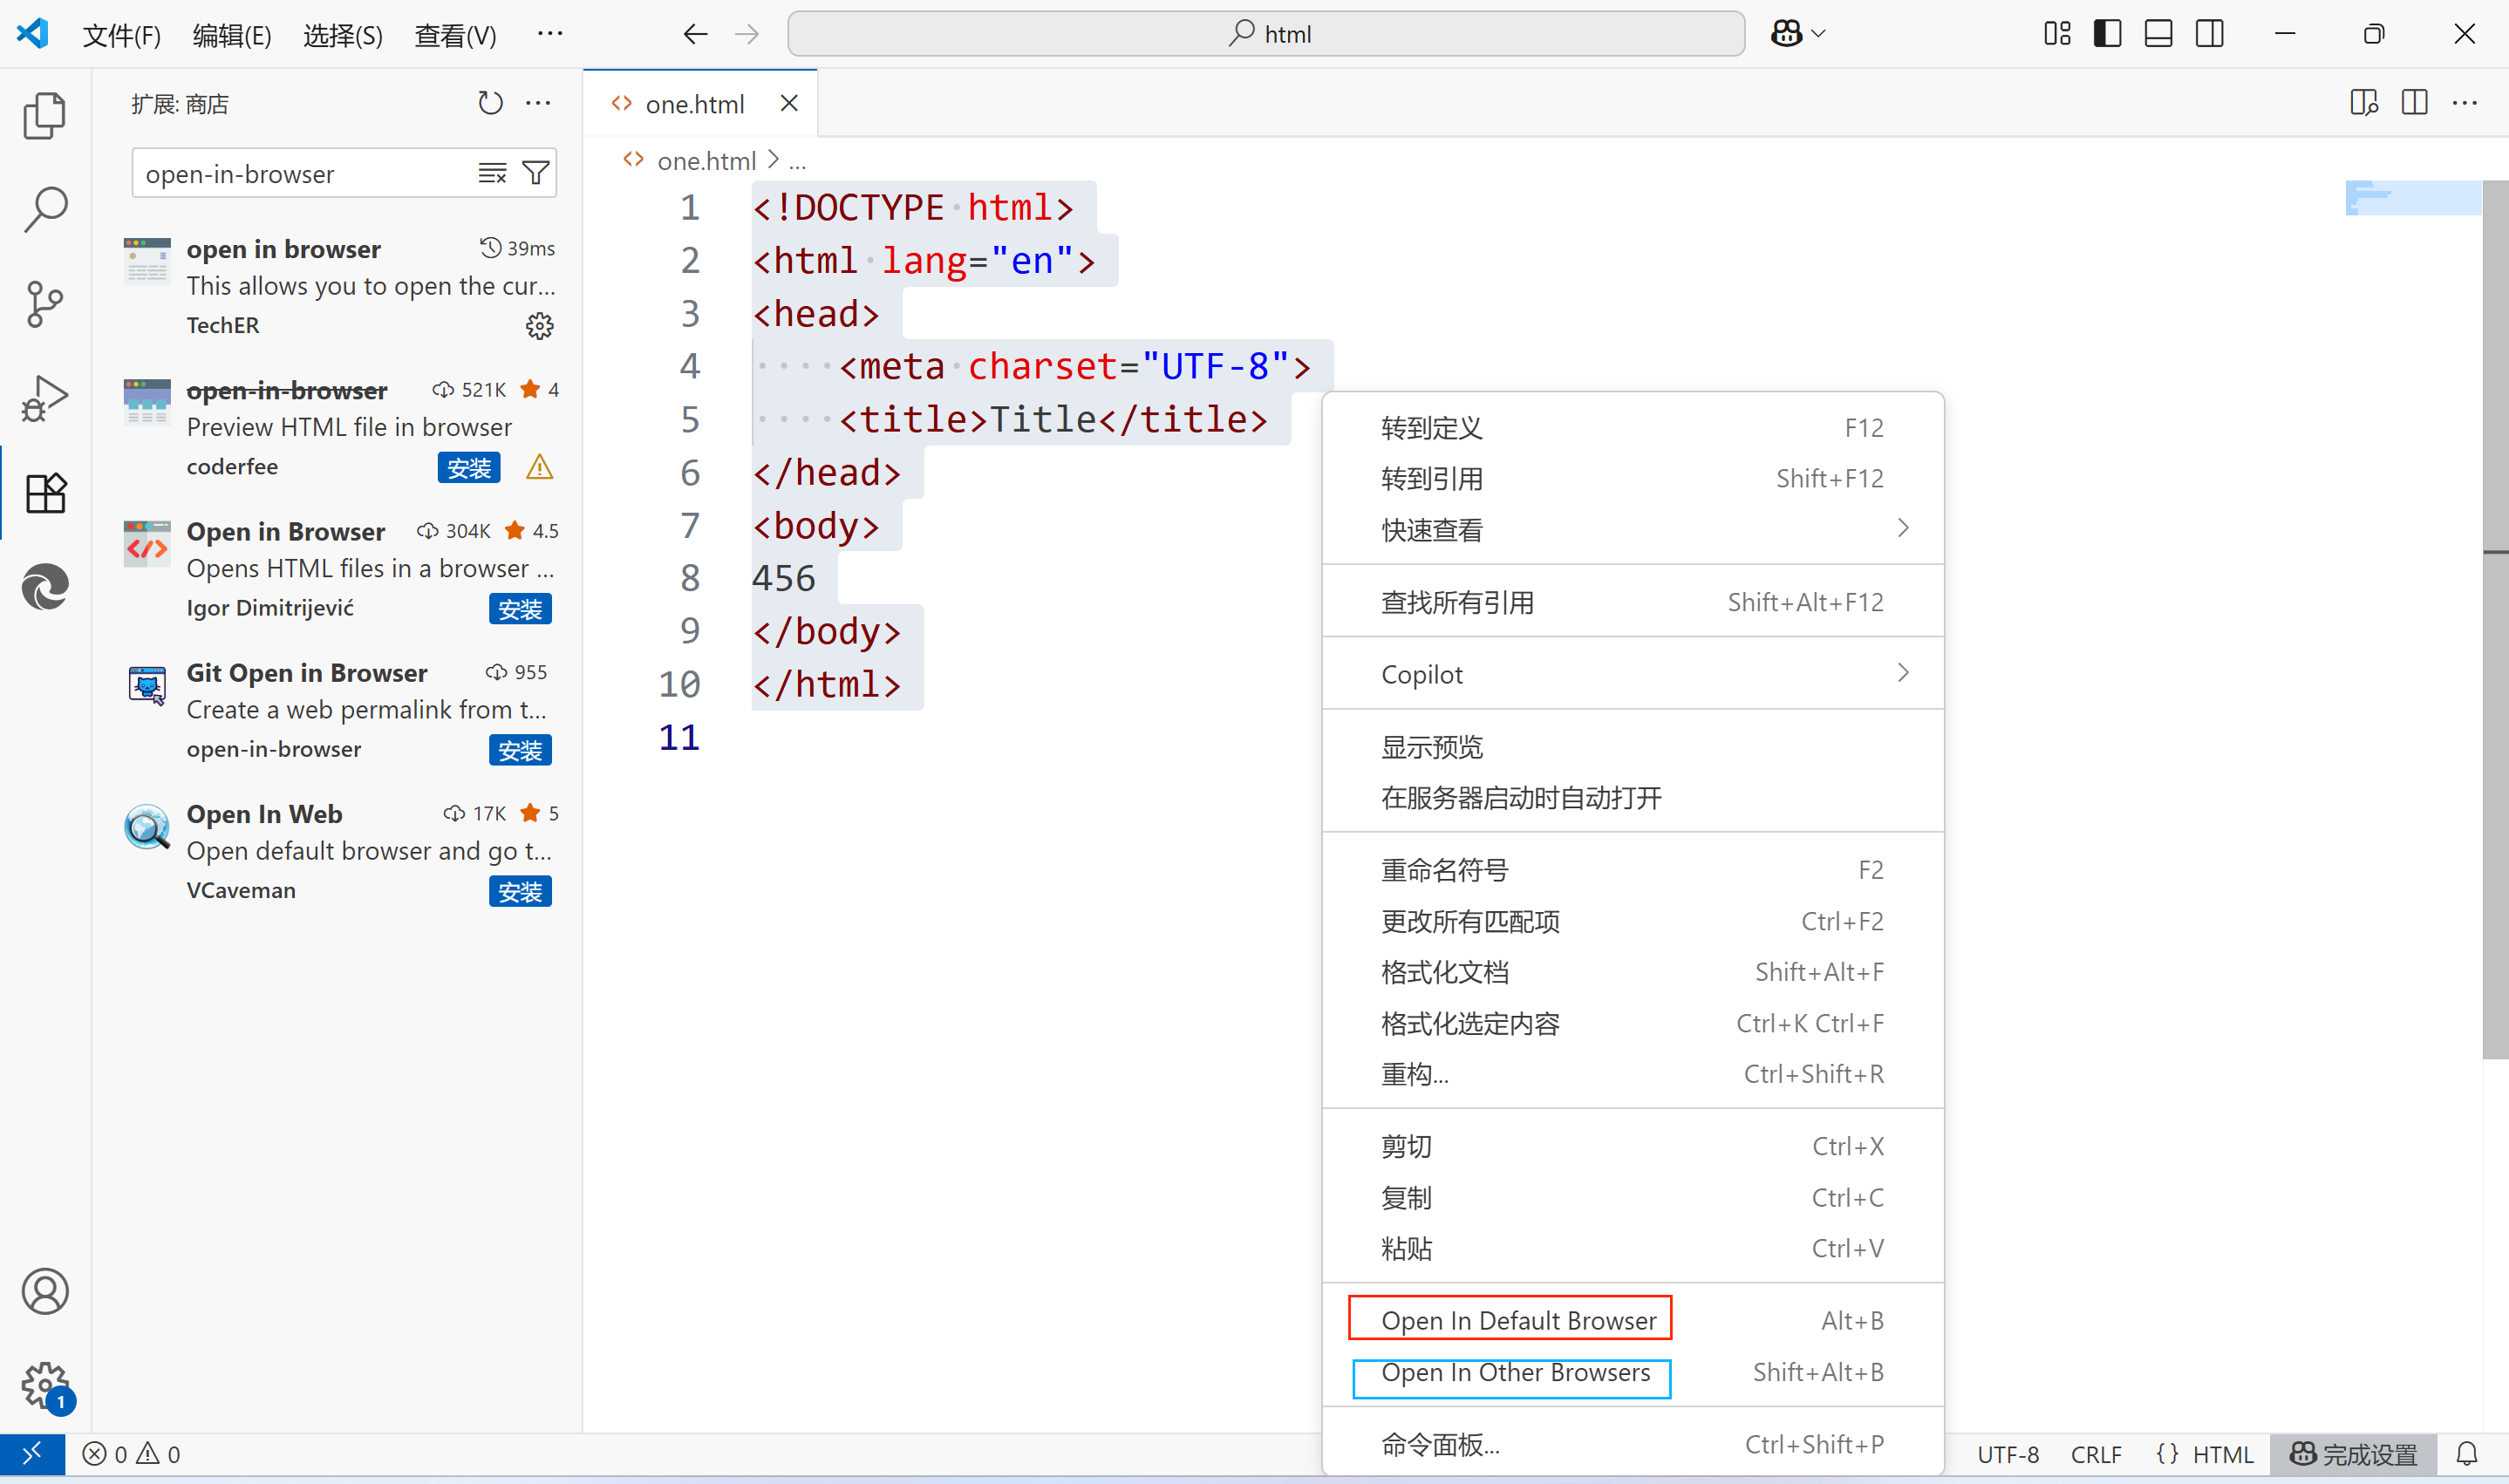Click one.html in the breadcrumb

(x=706, y=161)
